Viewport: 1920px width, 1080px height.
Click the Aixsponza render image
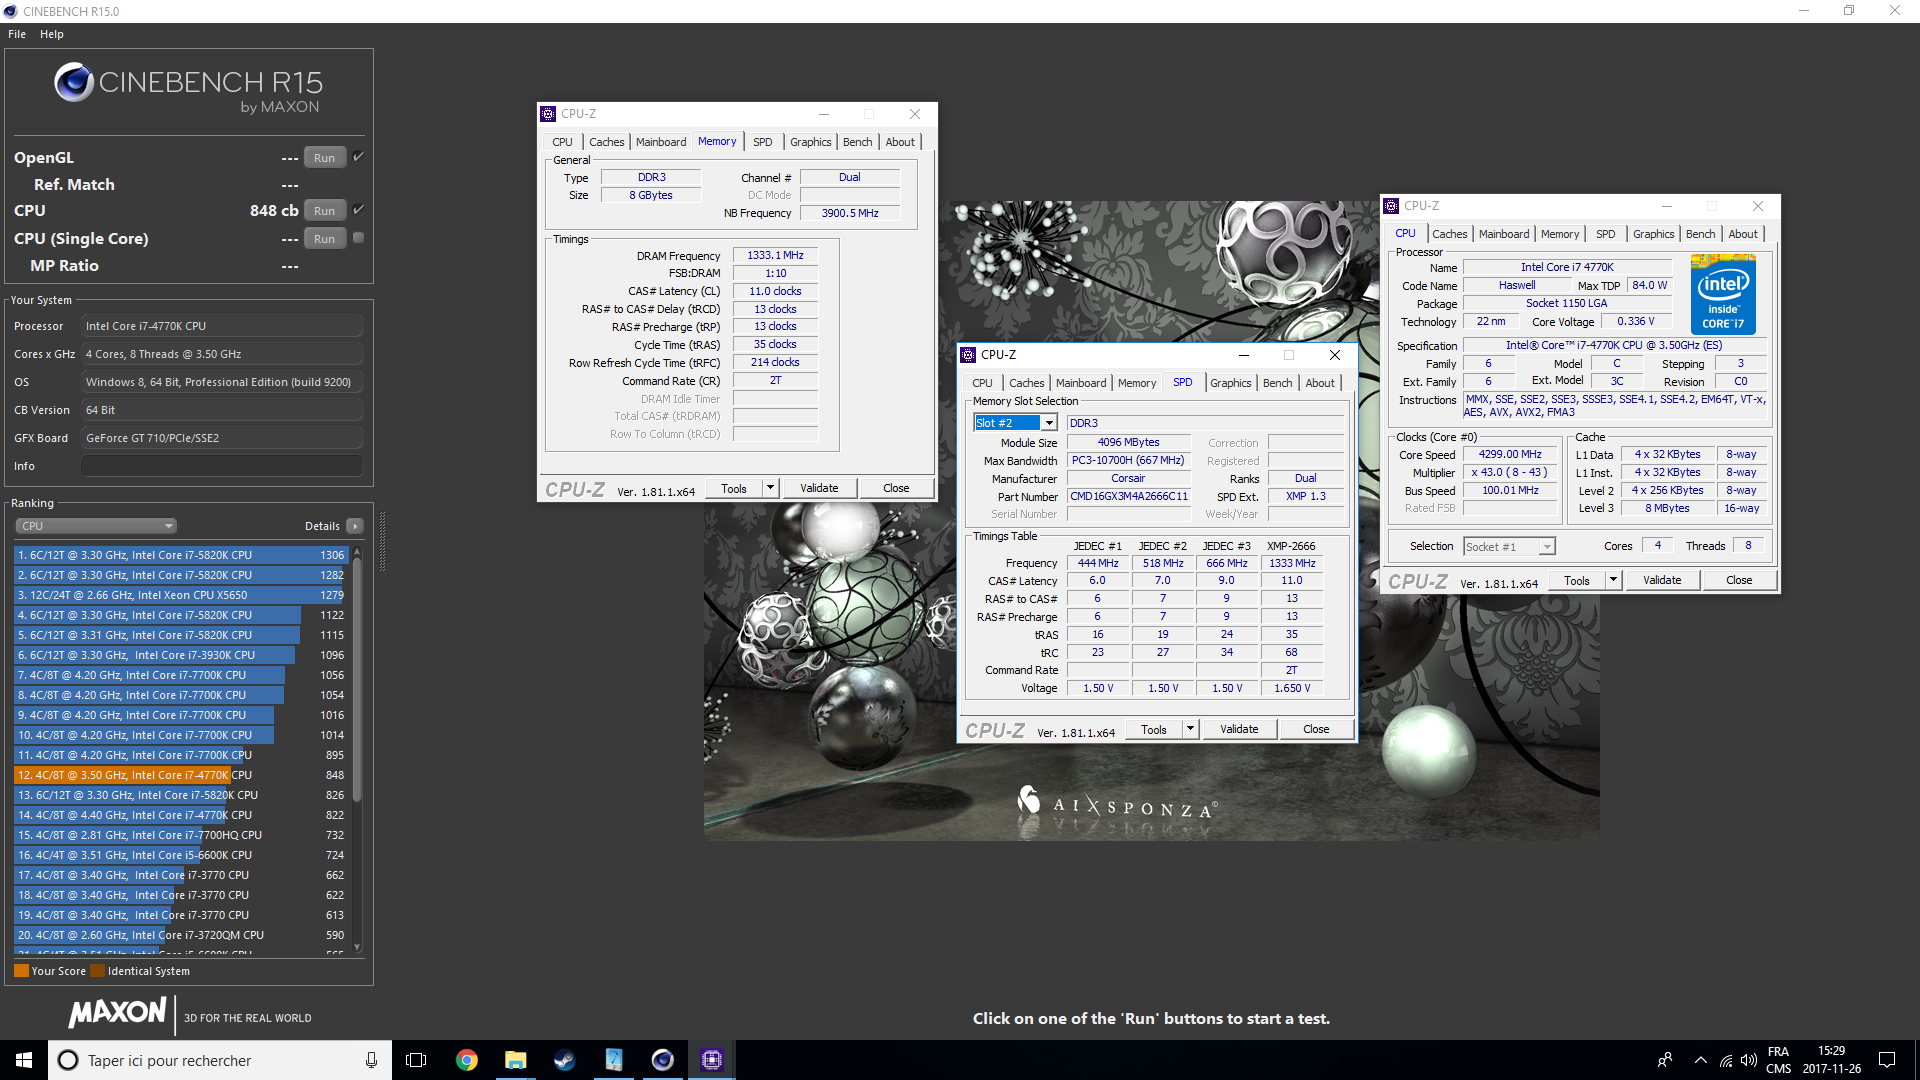[x=1151, y=520]
